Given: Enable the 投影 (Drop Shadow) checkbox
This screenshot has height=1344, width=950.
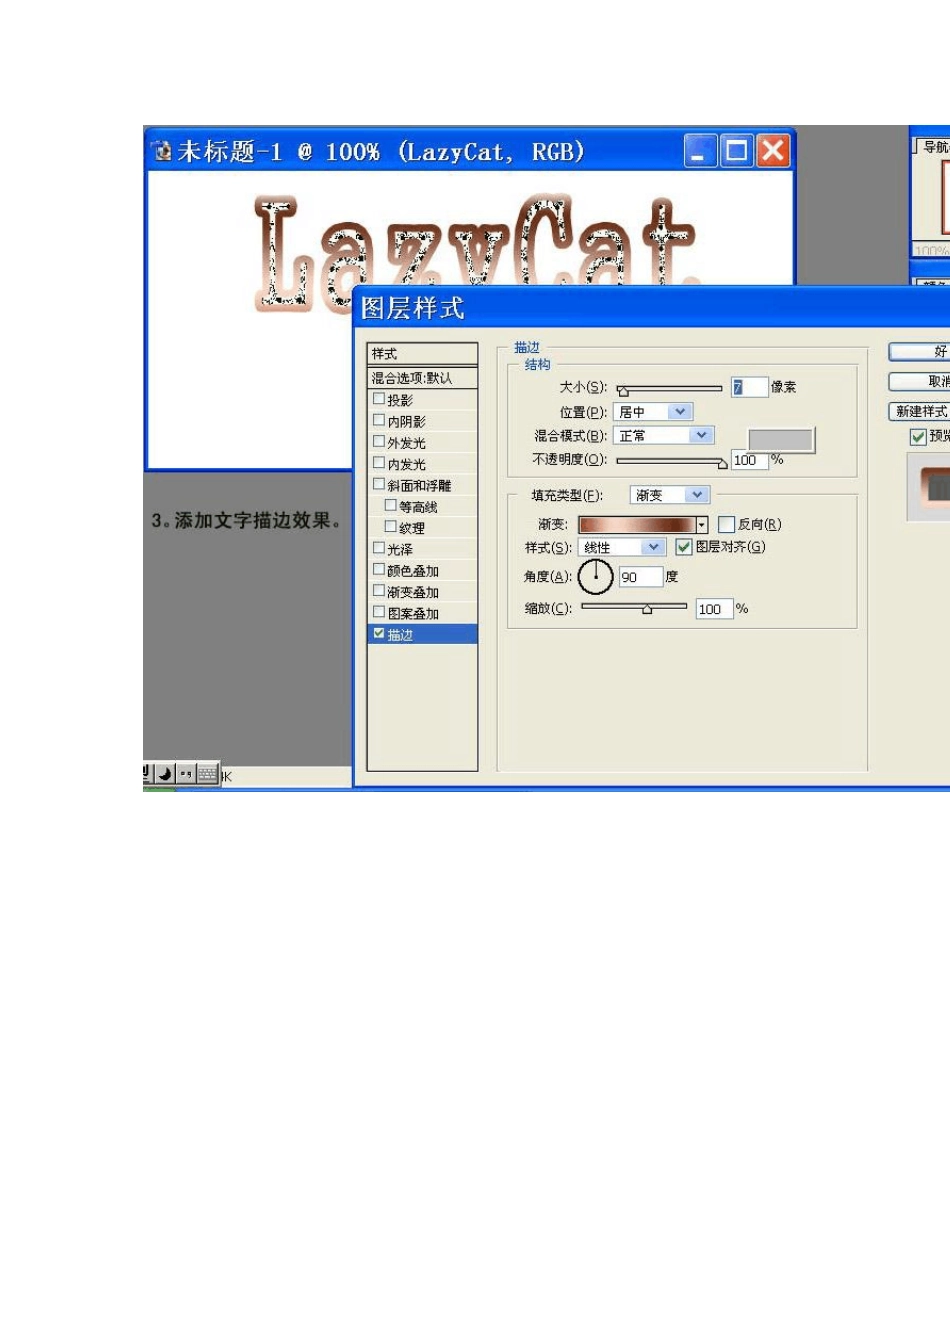Looking at the screenshot, I should pyautogui.click(x=379, y=399).
